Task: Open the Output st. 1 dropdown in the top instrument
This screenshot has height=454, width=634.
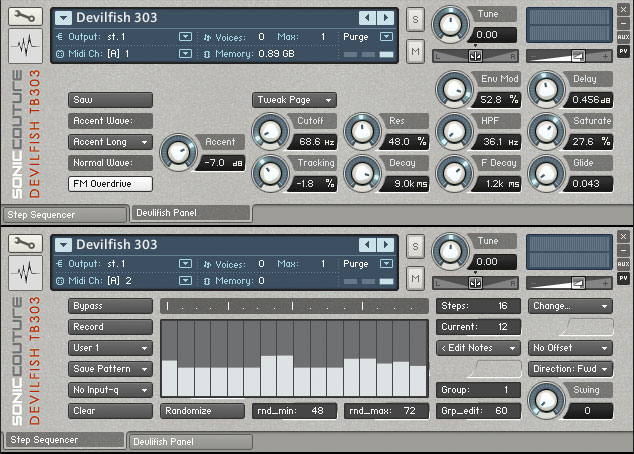Action: click(185, 37)
